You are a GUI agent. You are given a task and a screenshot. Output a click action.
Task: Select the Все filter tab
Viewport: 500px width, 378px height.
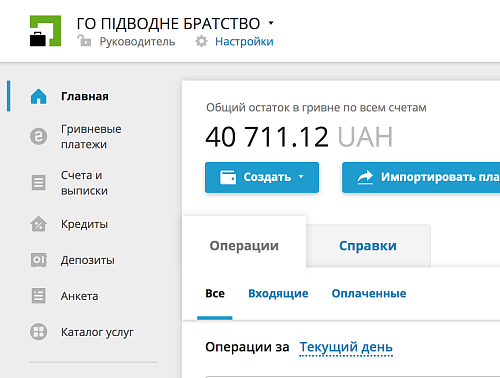pos(215,294)
